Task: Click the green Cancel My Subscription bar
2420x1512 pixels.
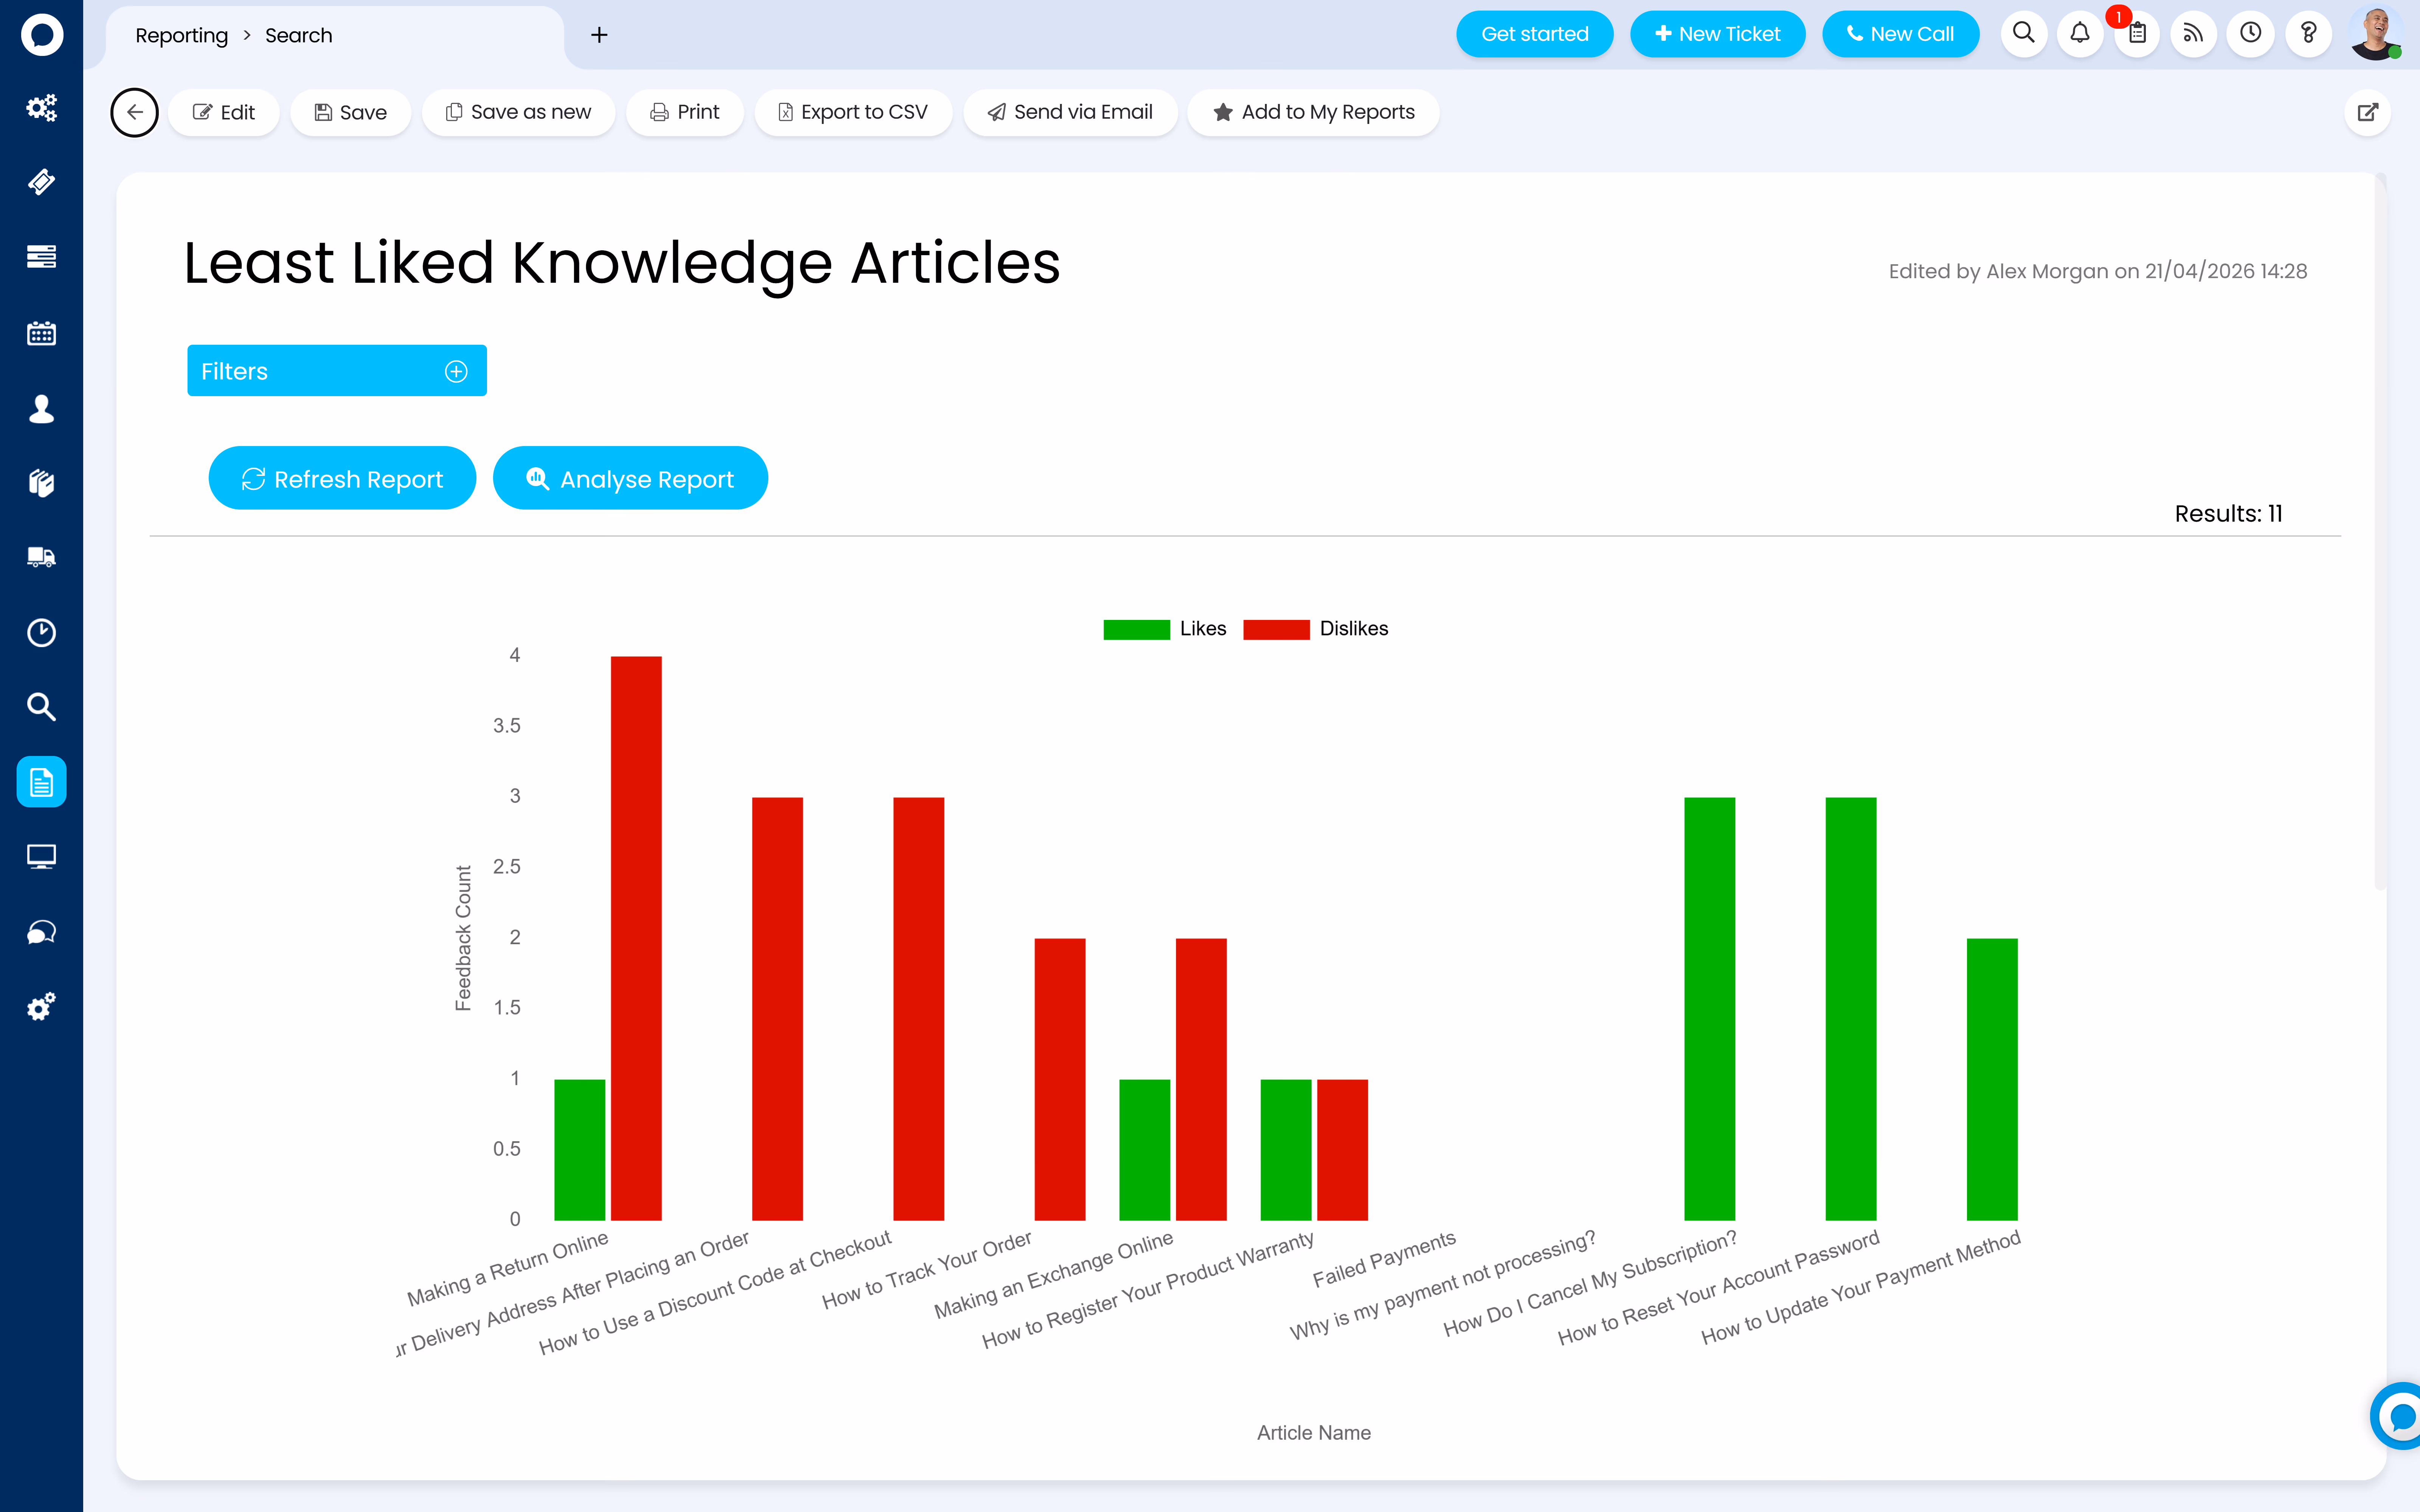Action: [x=1709, y=1009]
